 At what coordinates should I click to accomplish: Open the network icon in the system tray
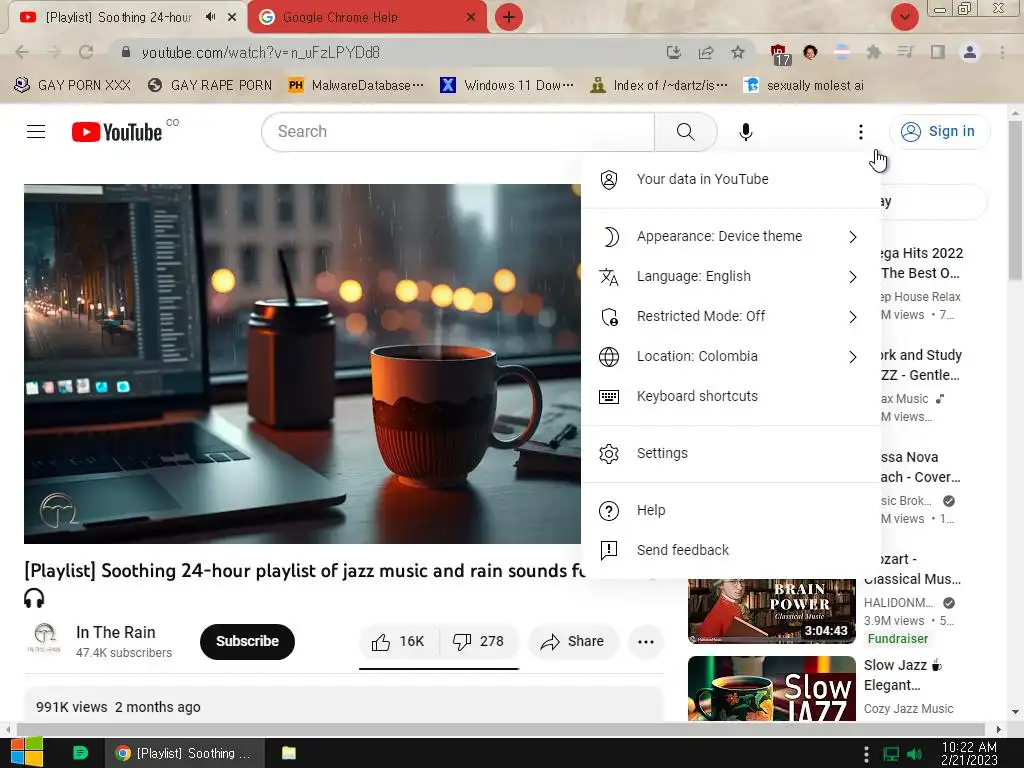891,754
